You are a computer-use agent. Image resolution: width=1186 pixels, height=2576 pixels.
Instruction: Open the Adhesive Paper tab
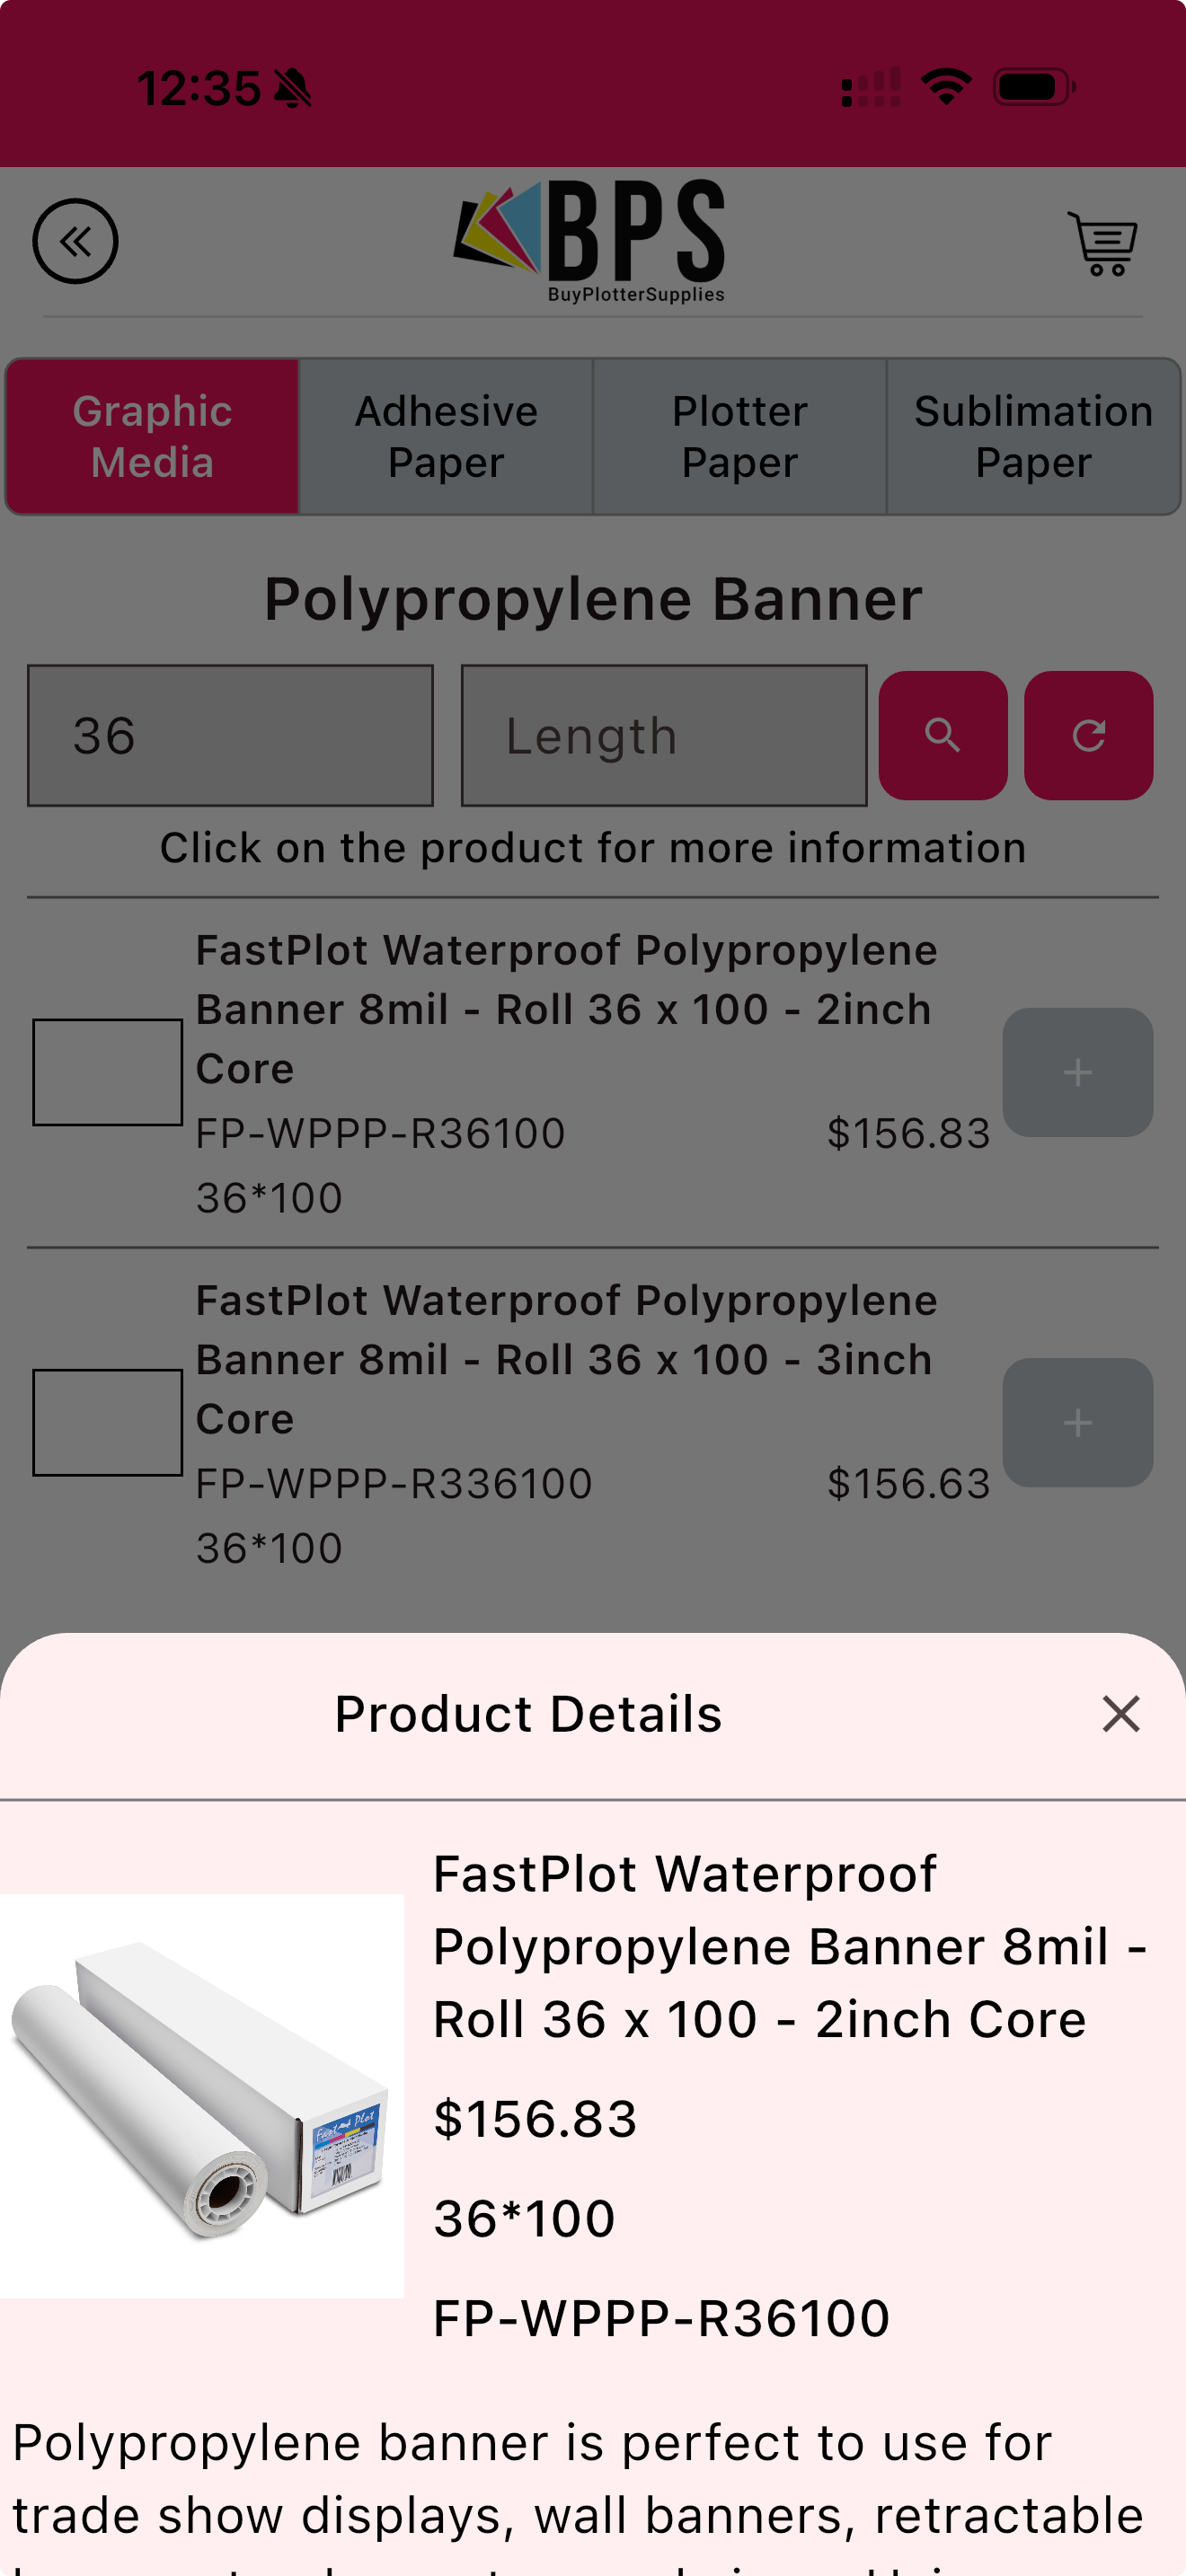(446, 437)
